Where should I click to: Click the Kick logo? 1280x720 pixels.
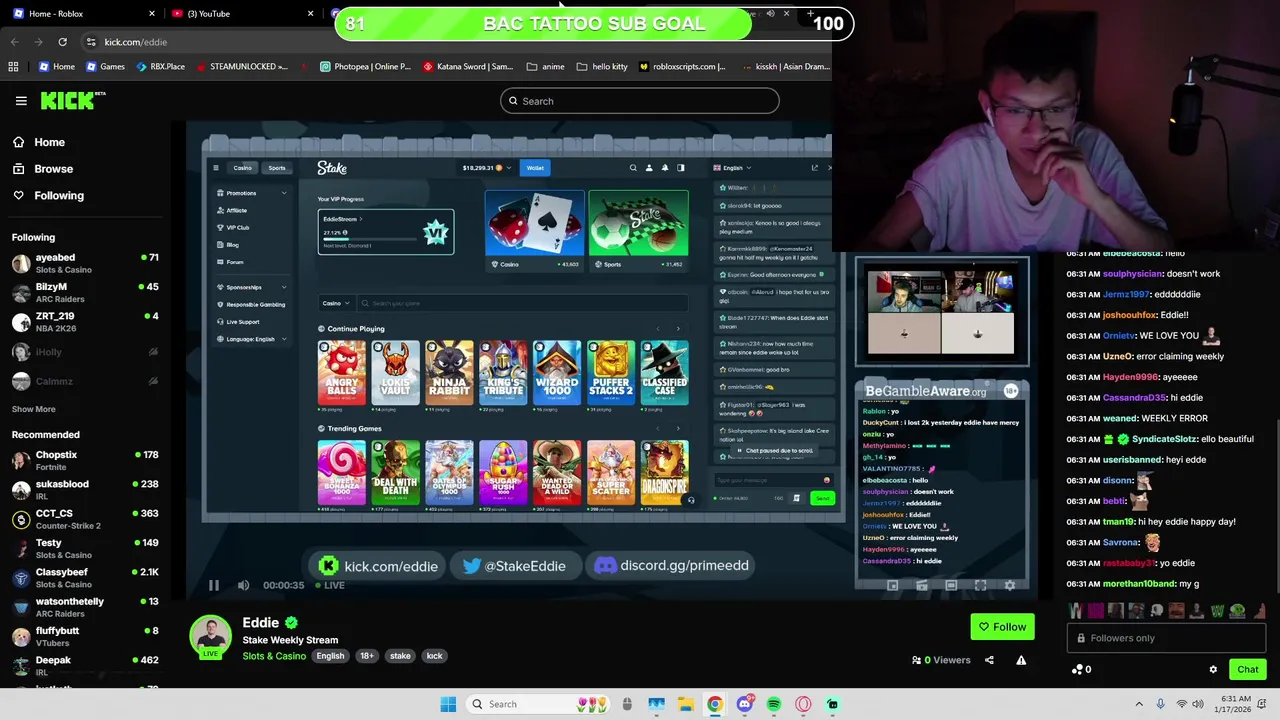[72, 100]
